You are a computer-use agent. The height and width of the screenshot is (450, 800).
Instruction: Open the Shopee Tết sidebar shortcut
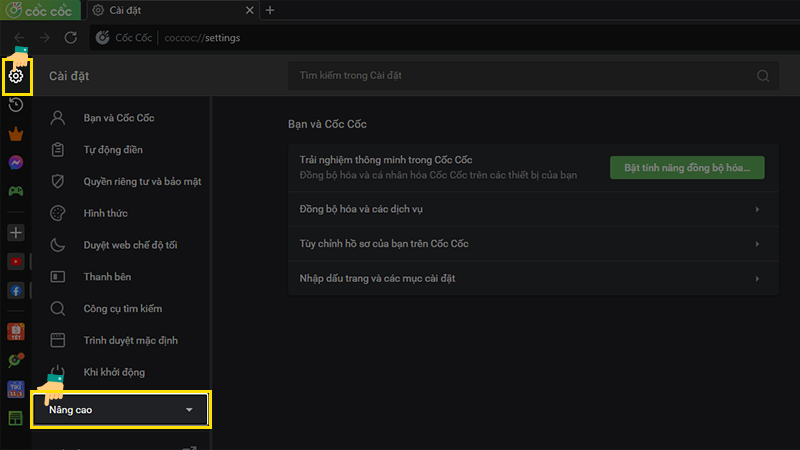point(16,332)
